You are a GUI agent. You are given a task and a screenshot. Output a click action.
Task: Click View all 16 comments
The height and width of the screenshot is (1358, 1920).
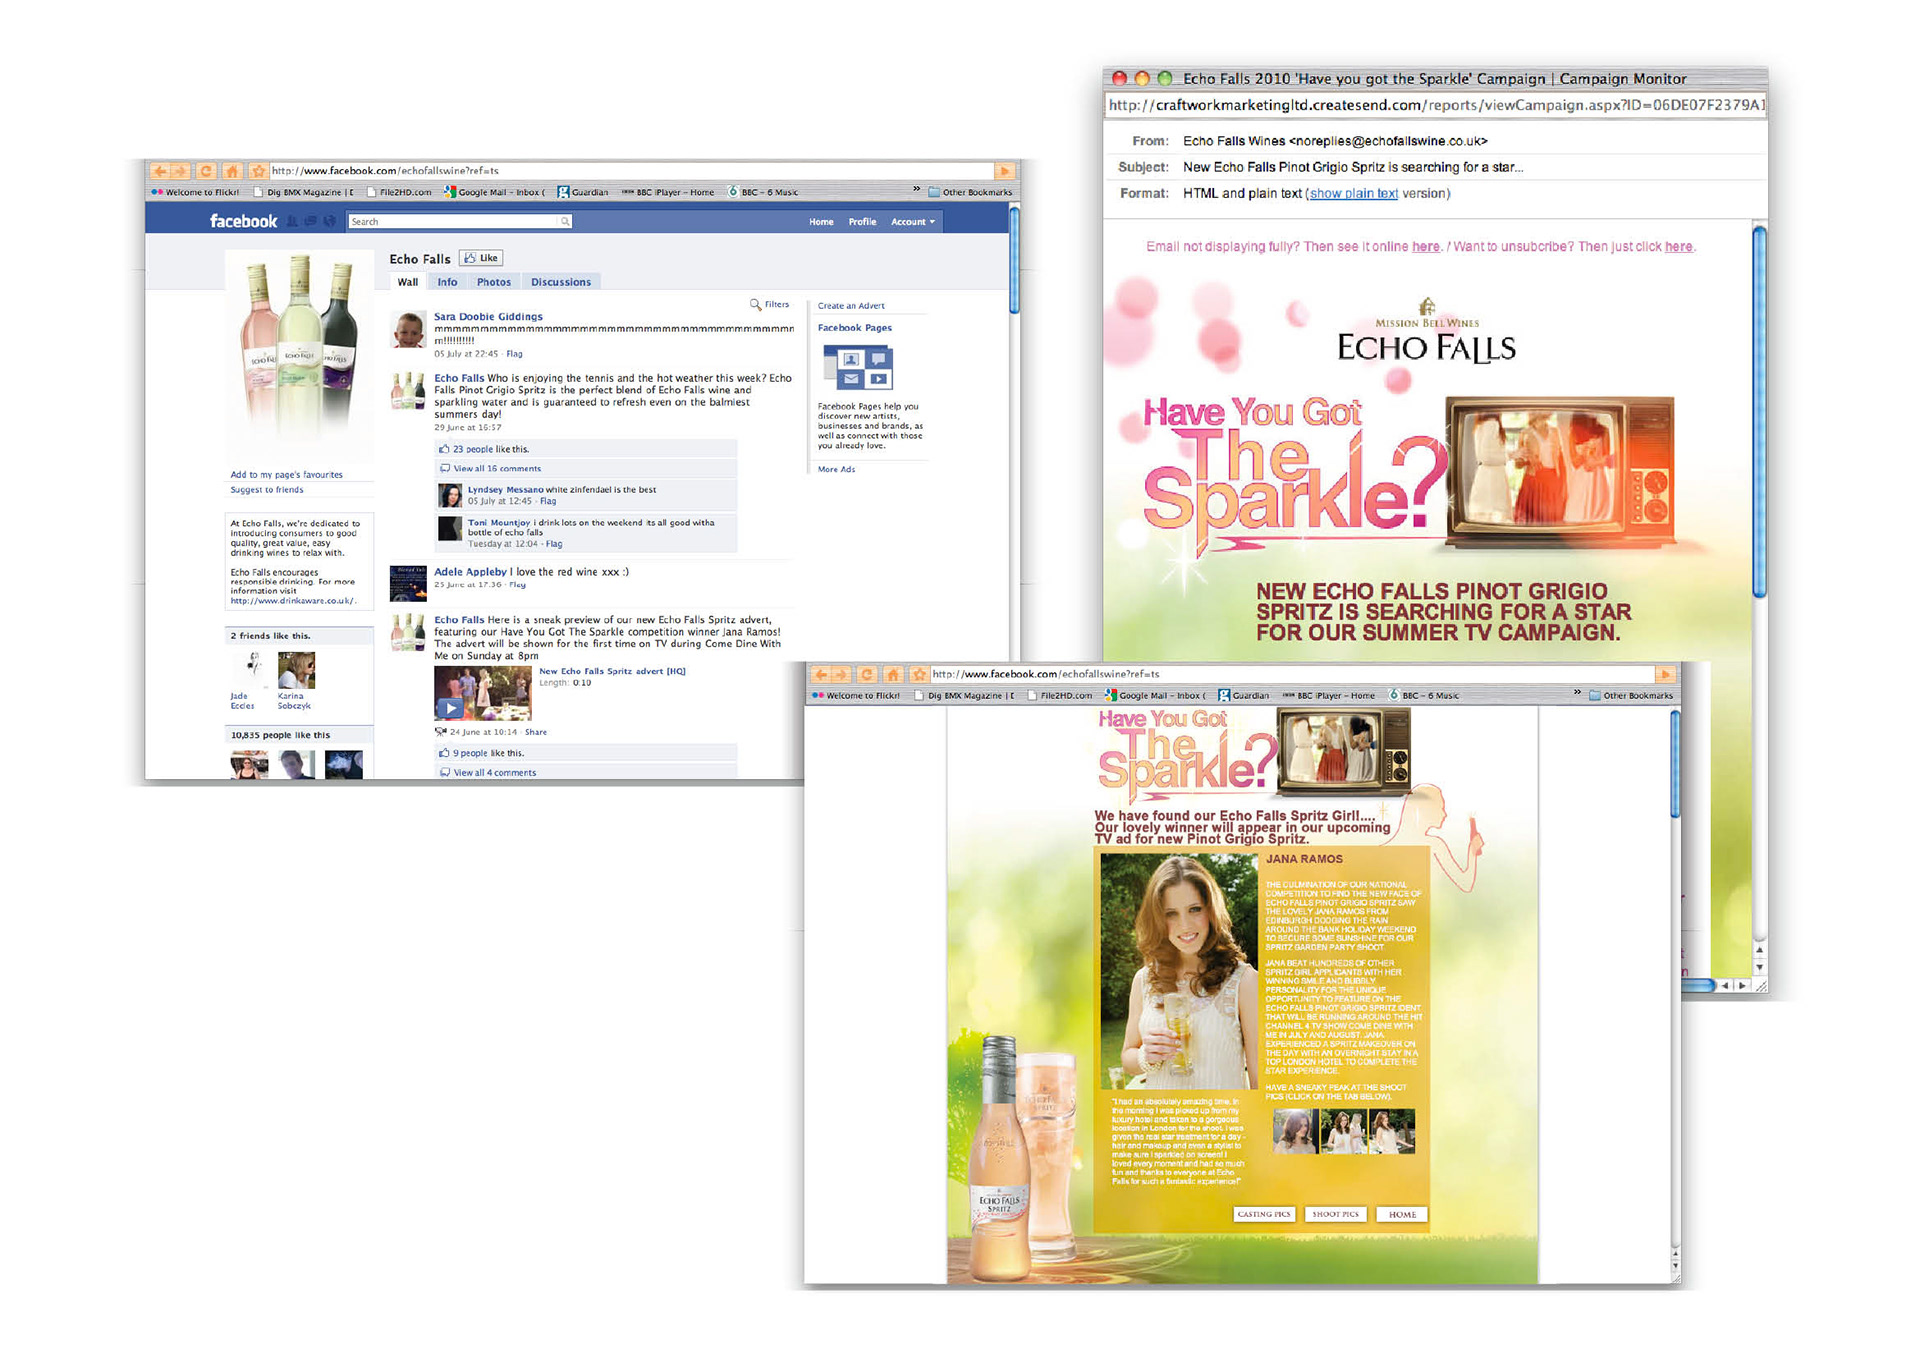497,468
